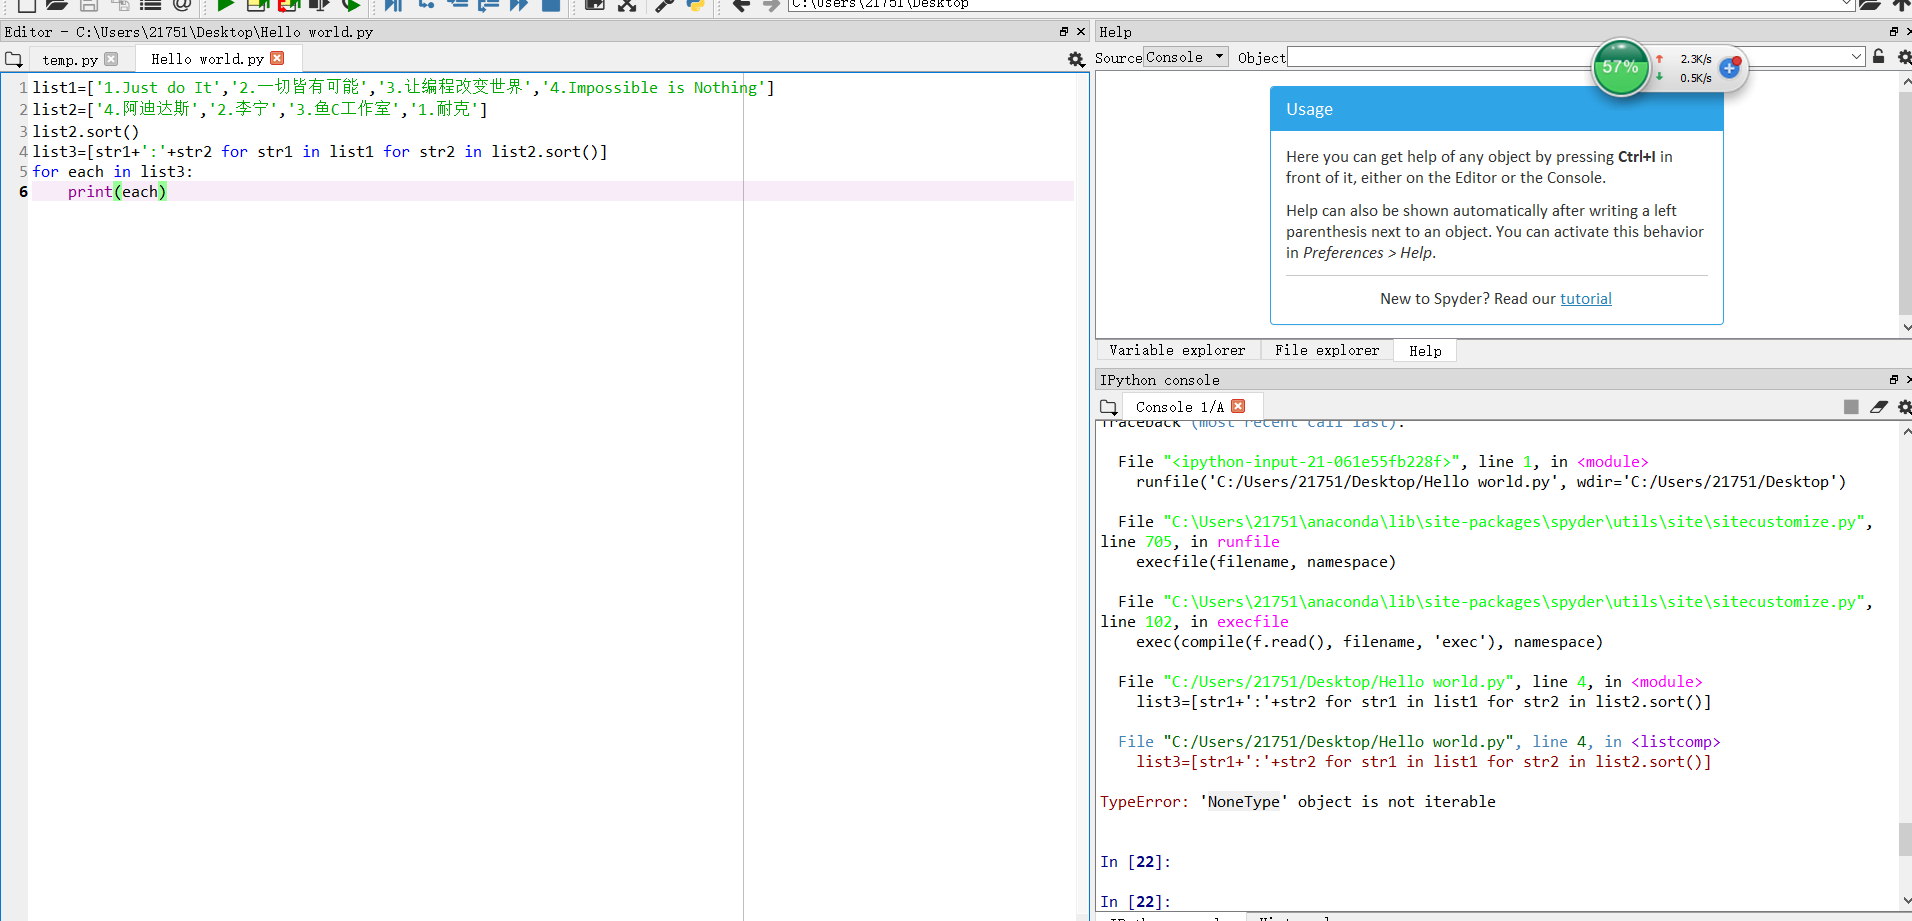The image size is (1912, 921).
Task: Open Editor options gear icon
Action: [x=1076, y=60]
